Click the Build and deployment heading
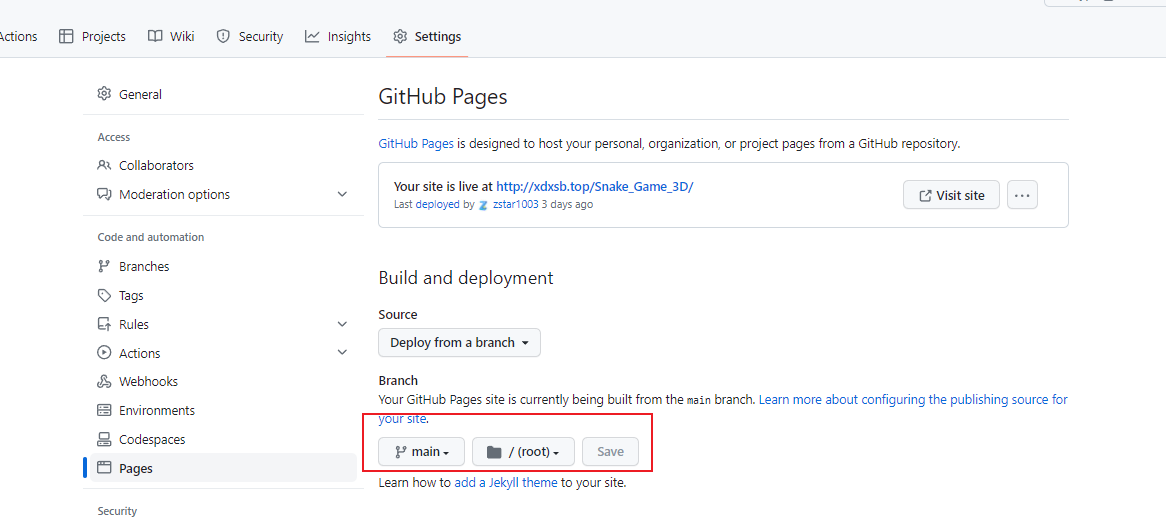The image size is (1166, 518). pyautogui.click(x=466, y=278)
